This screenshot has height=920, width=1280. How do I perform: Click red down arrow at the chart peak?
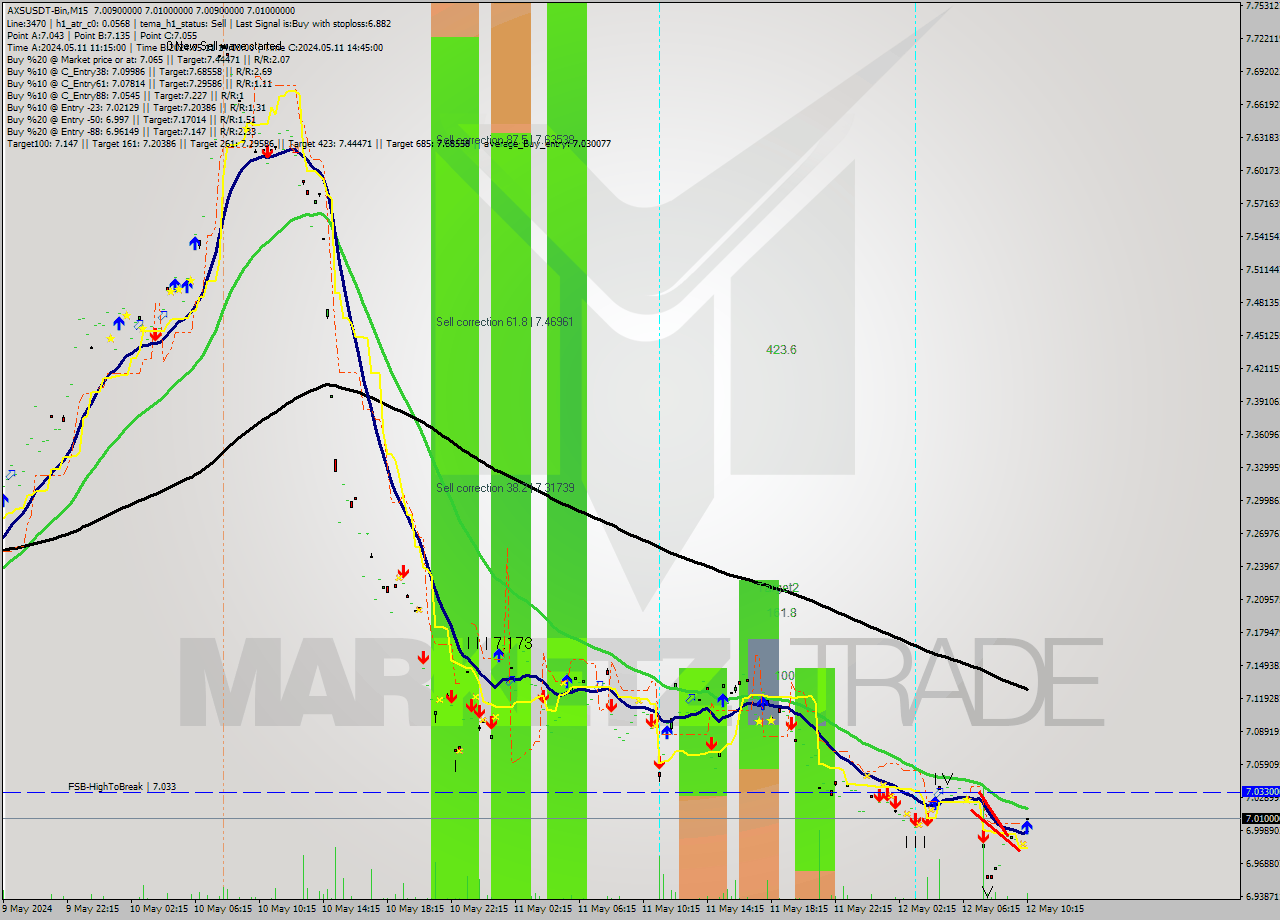coord(268,152)
